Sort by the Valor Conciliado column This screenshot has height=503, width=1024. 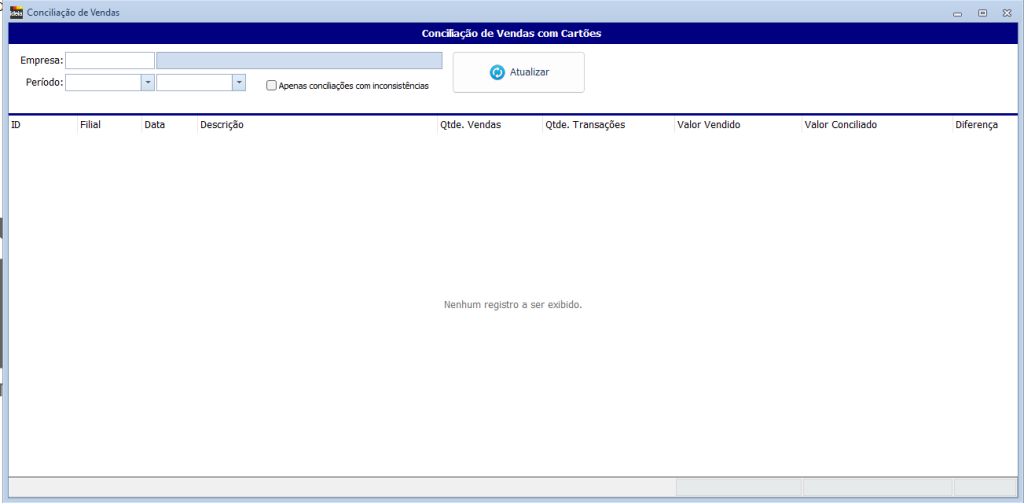(875, 125)
